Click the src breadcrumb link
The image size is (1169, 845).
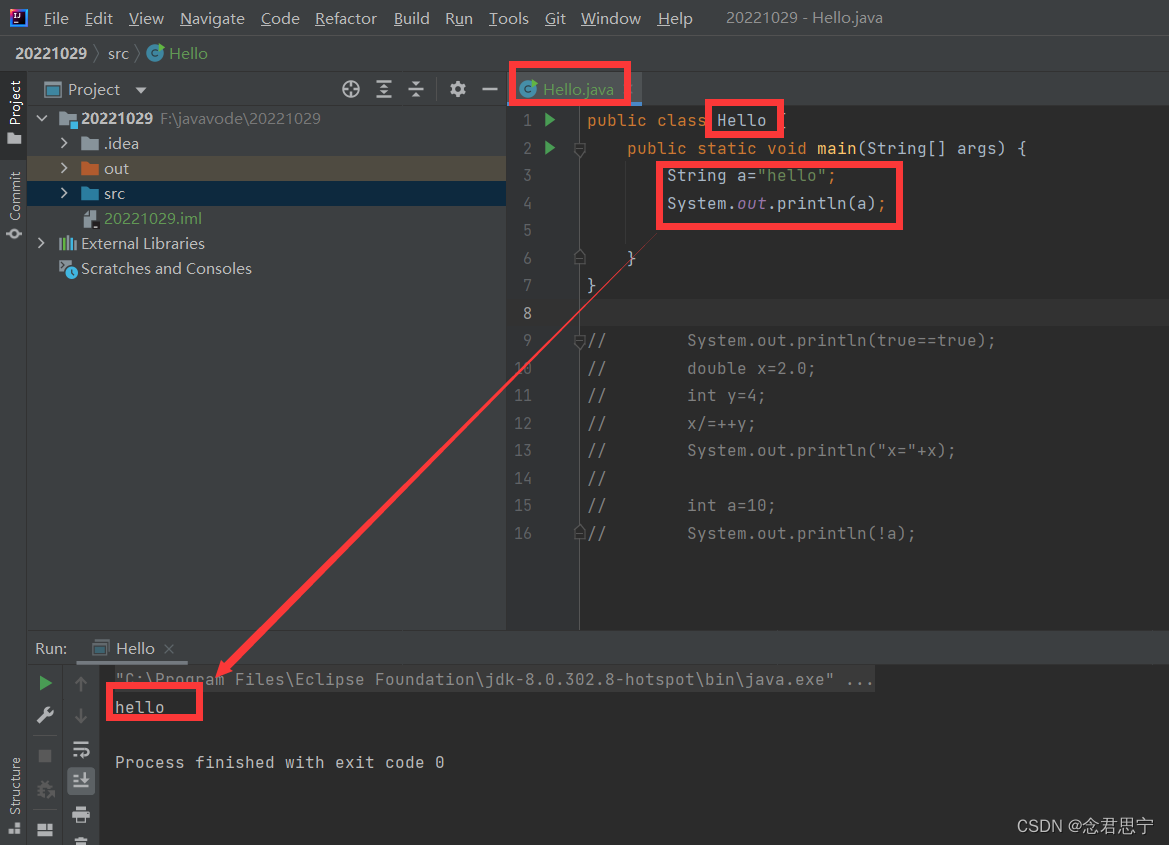(x=118, y=53)
